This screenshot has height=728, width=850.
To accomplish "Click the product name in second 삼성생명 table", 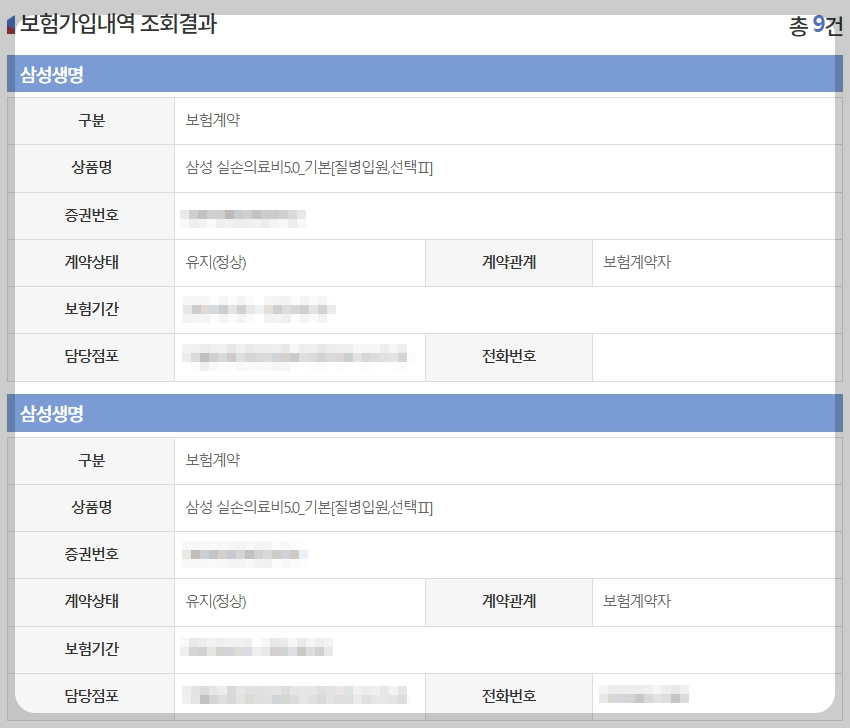I will (309, 507).
